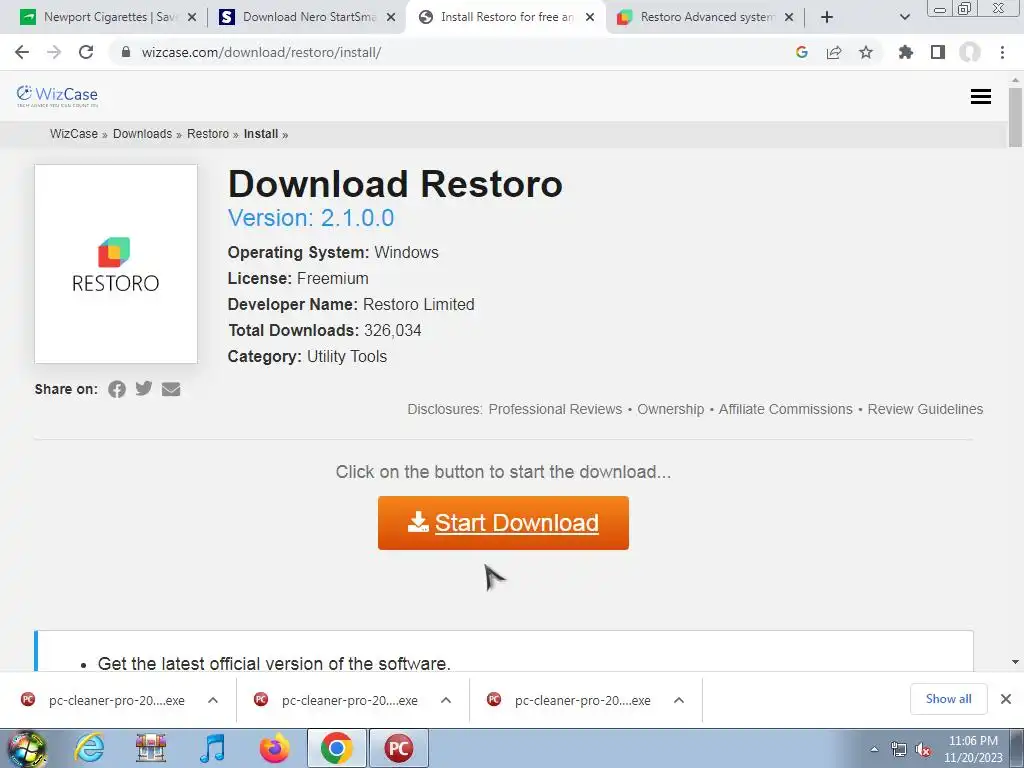This screenshot has width=1024, height=768.
Task: Click the network tray icon
Action: click(x=899, y=750)
